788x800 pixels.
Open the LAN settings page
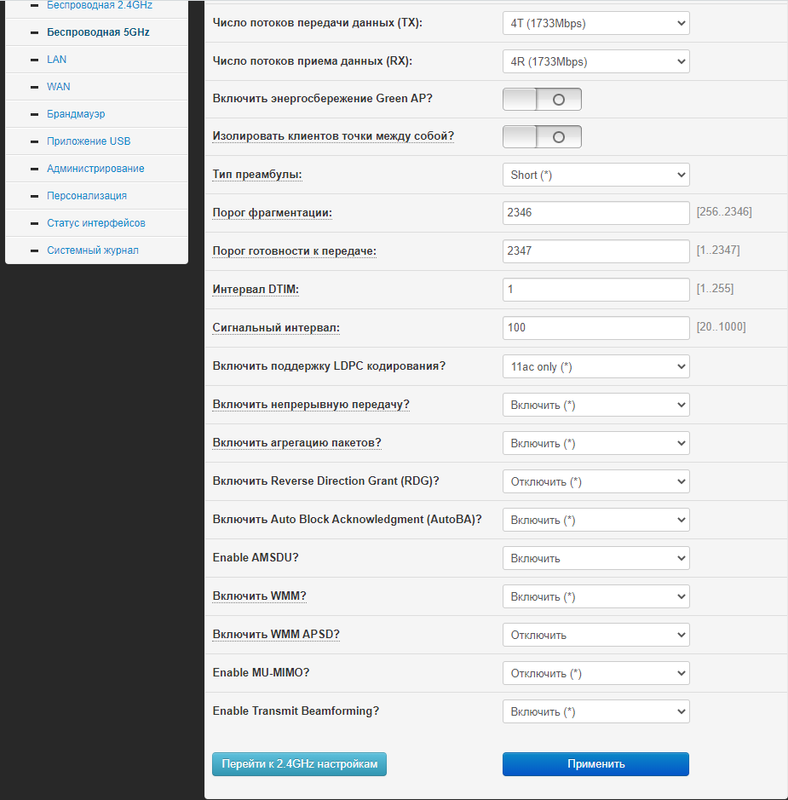click(57, 59)
